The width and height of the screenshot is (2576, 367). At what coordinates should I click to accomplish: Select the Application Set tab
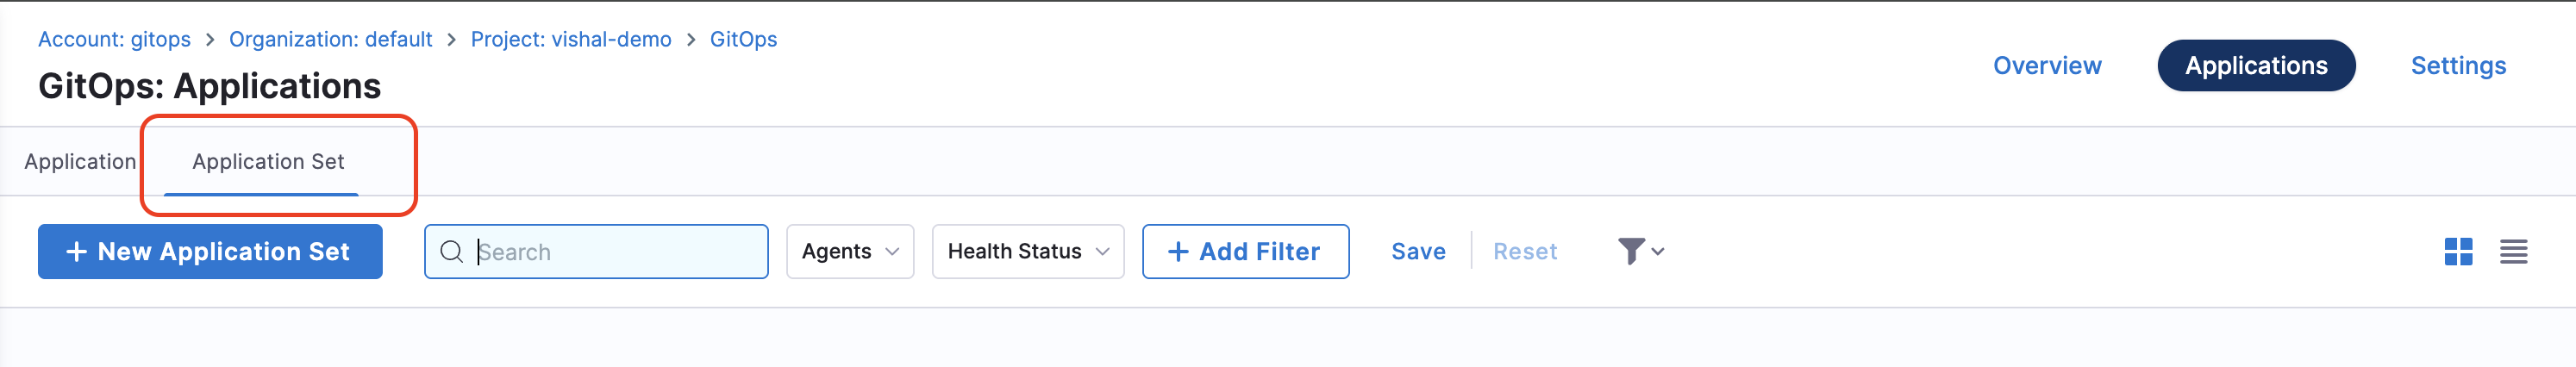pyautogui.click(x=268, y=162)
